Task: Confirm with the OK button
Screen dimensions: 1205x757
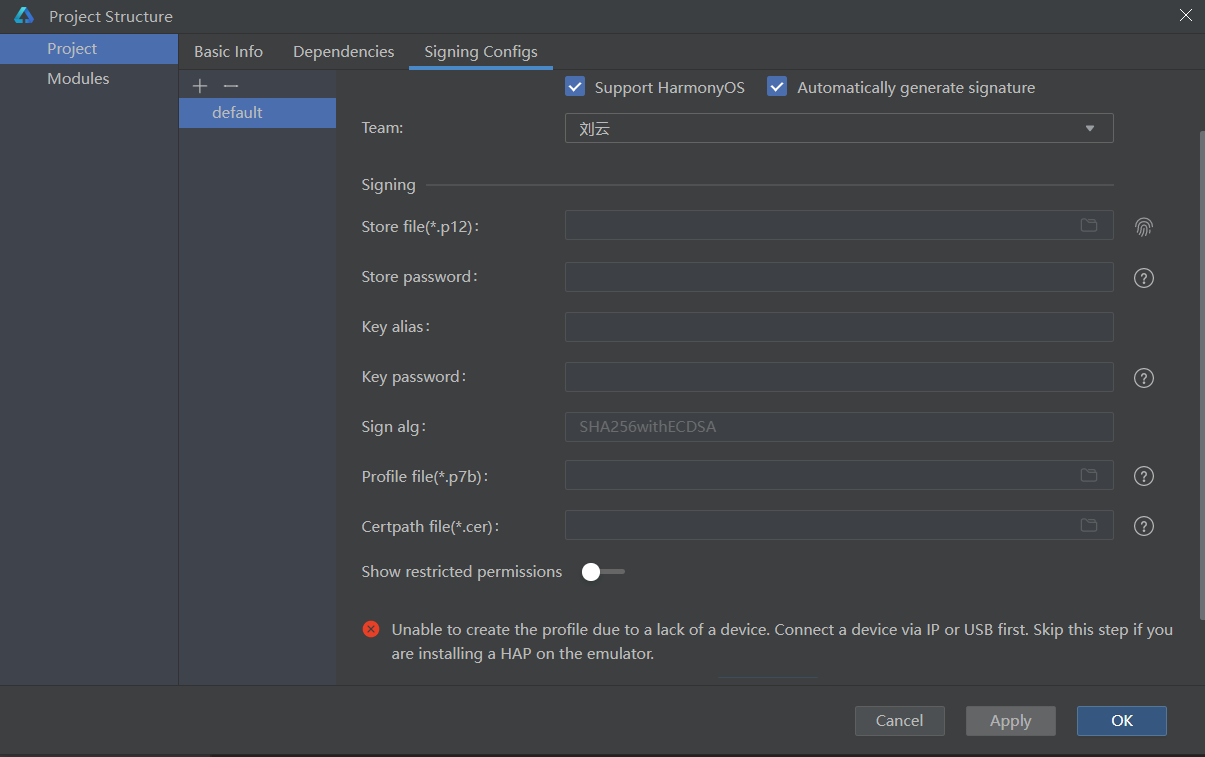Action: 1122,721
